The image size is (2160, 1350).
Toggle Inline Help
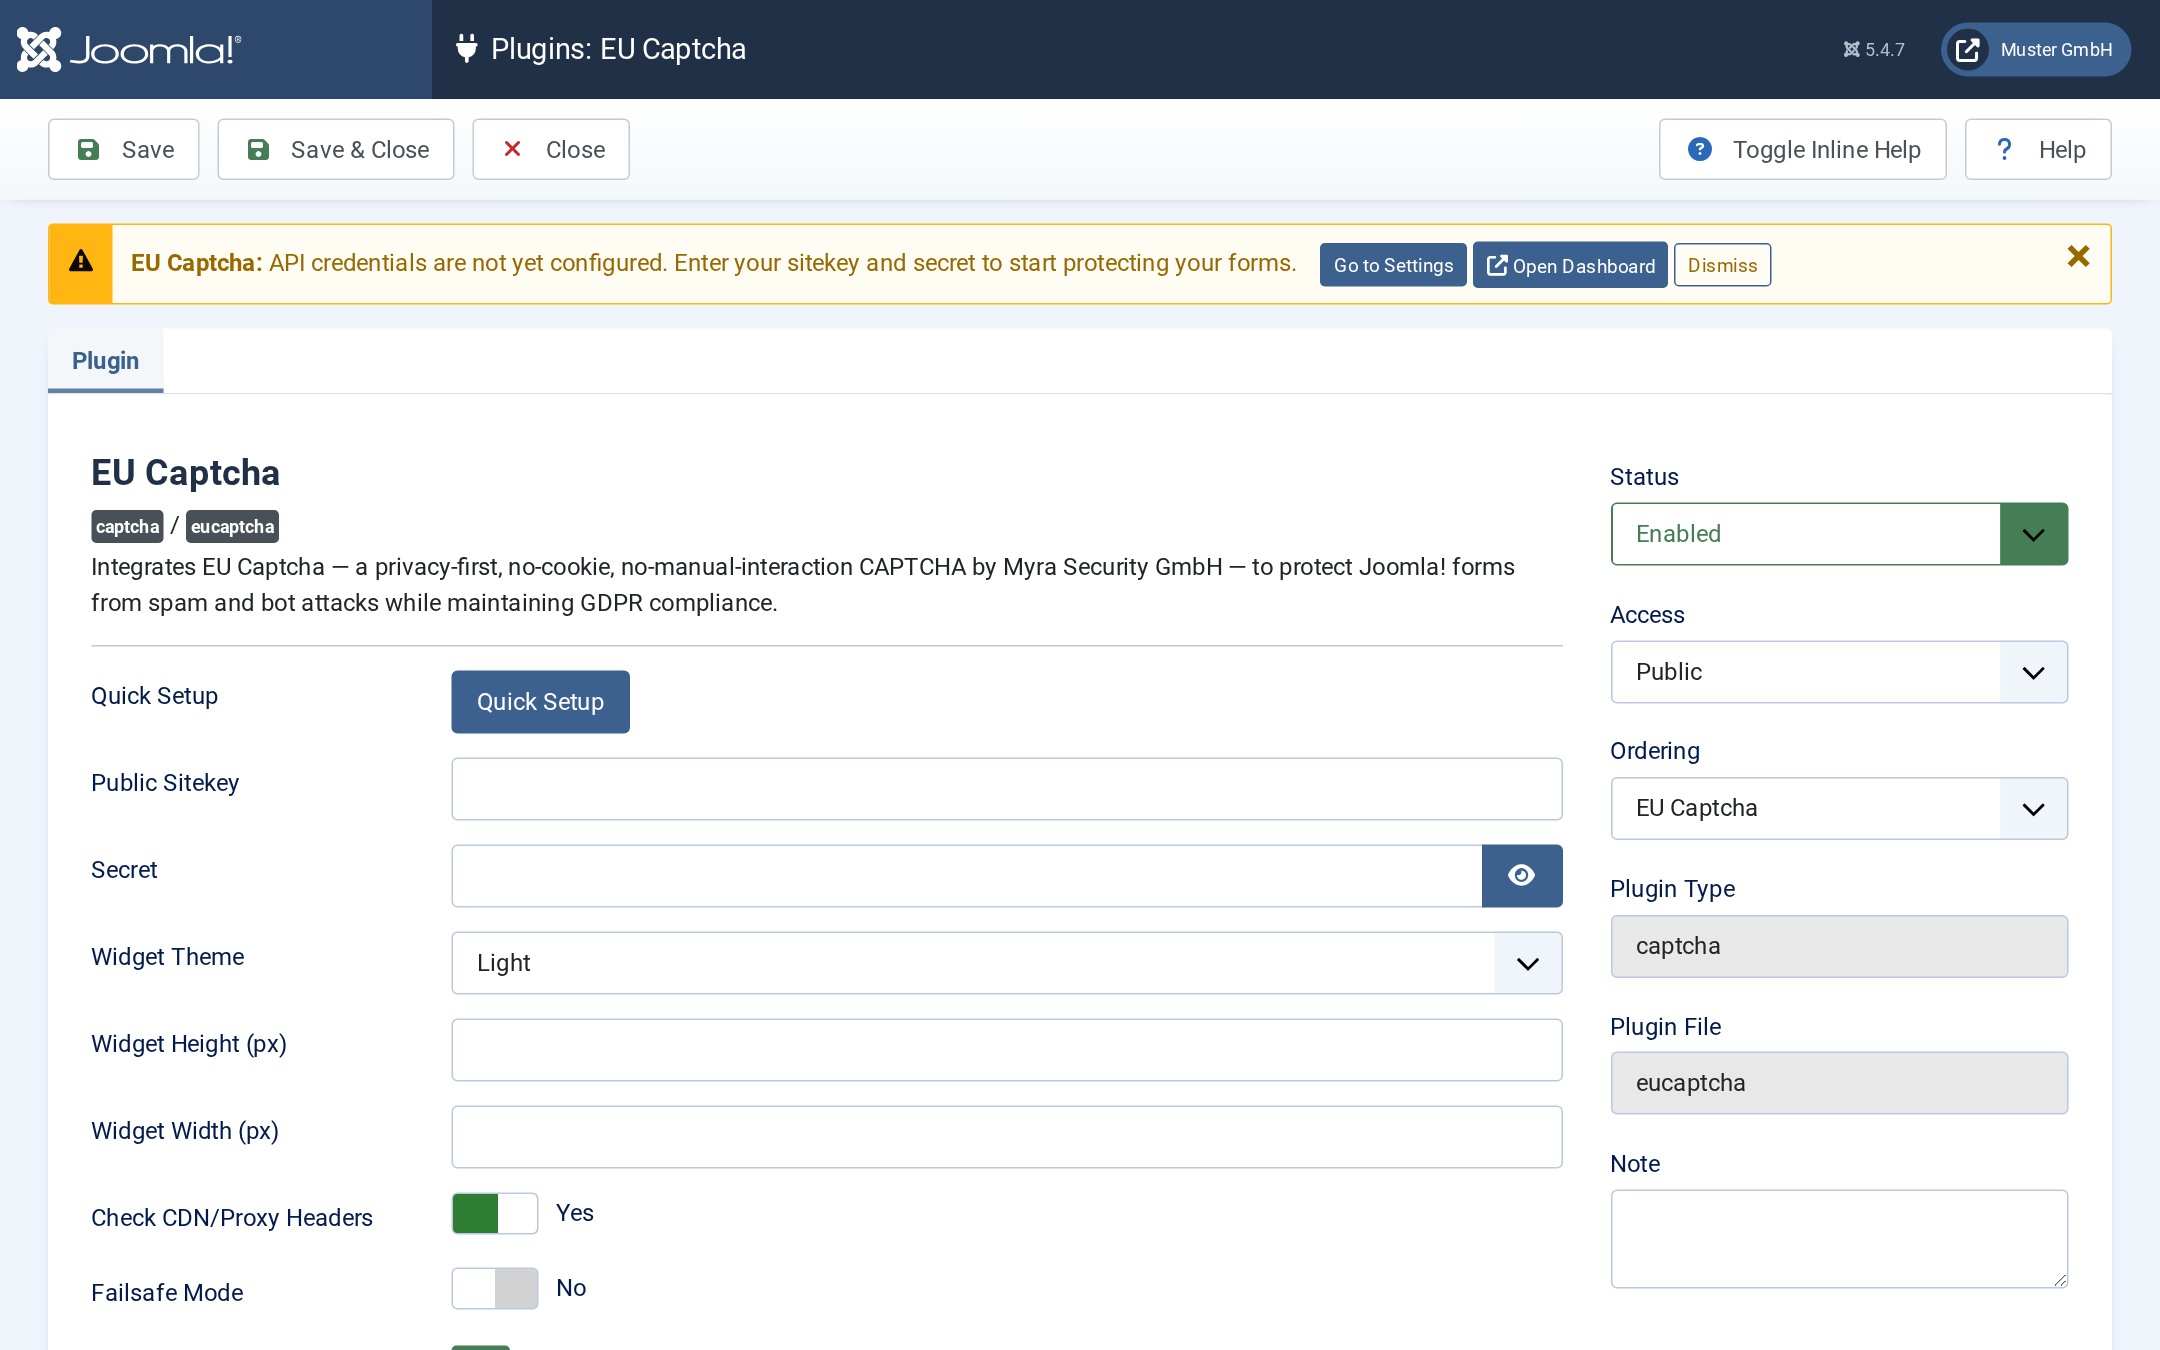[x=1803, y=150]
